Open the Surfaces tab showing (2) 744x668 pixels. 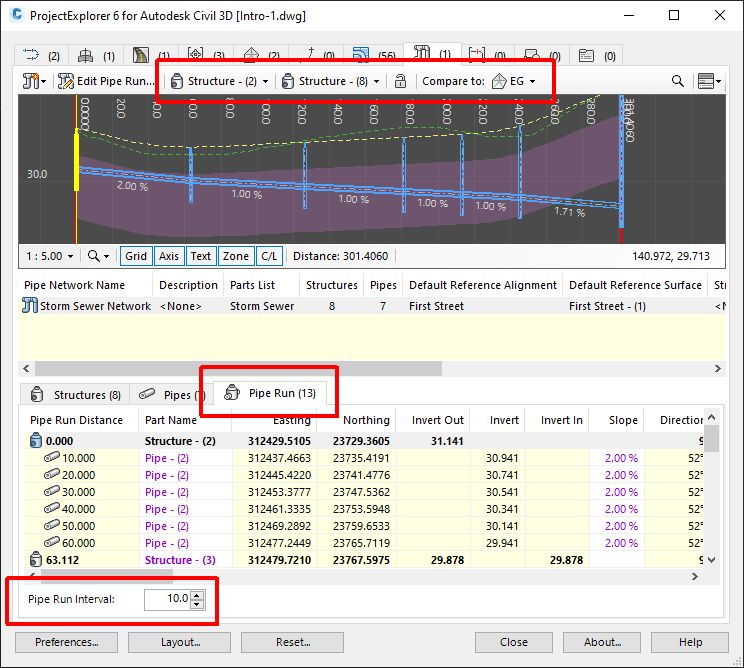click(x=261, y=56)
